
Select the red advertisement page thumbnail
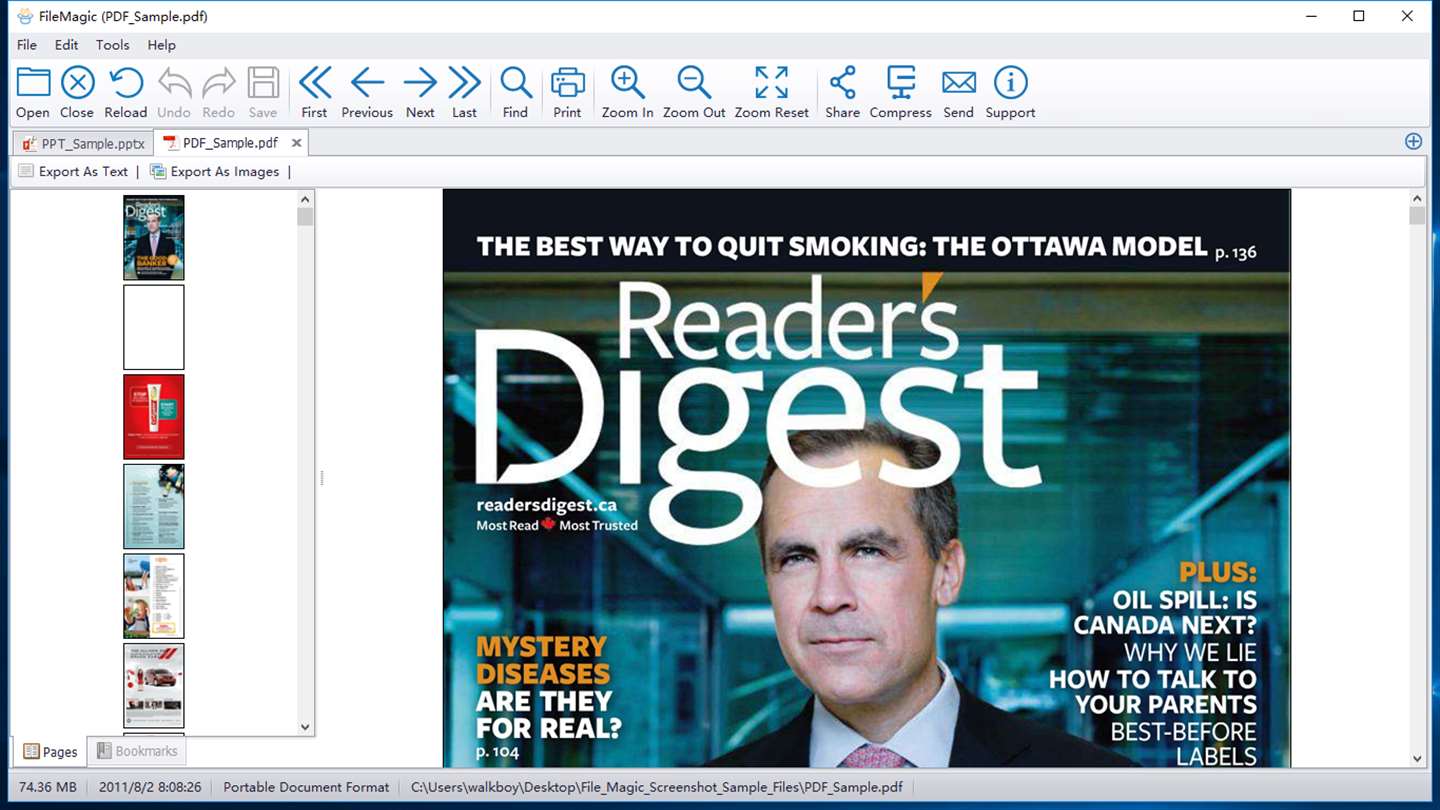[154, 416]
